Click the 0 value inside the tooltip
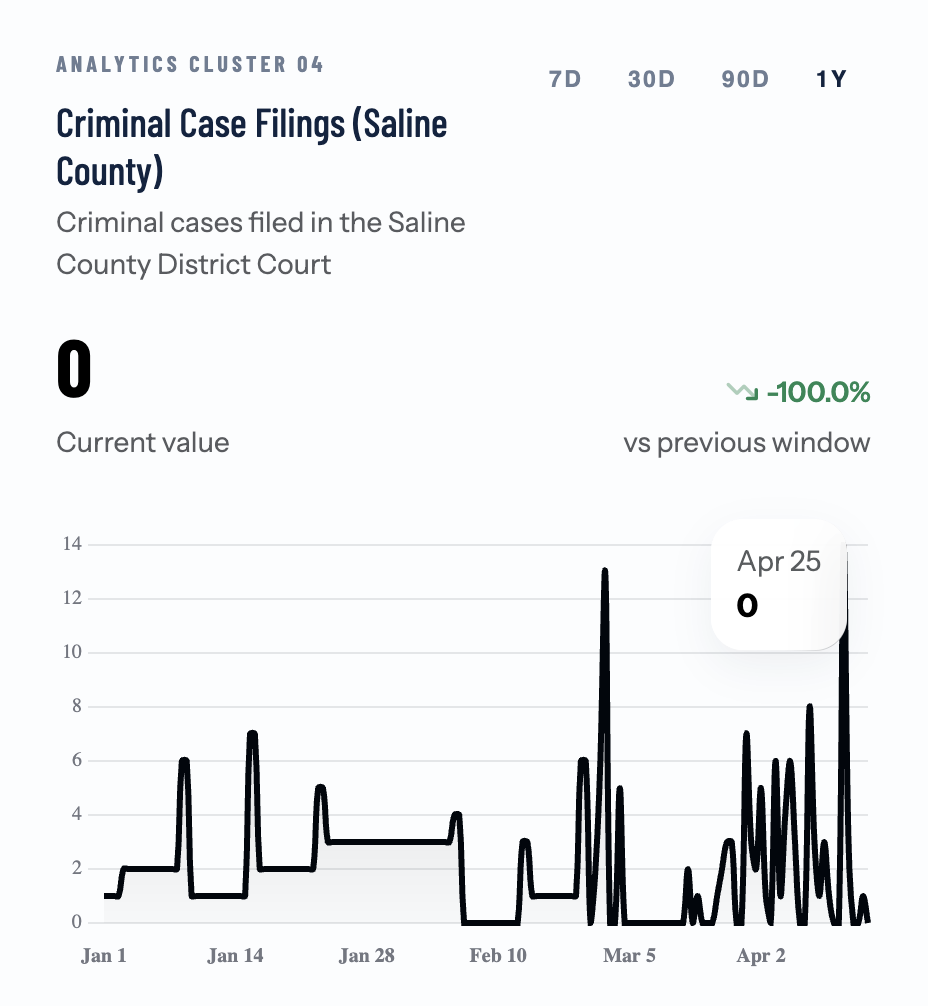928x1006 pixels. pyautogui.click(x=747, y=607)
